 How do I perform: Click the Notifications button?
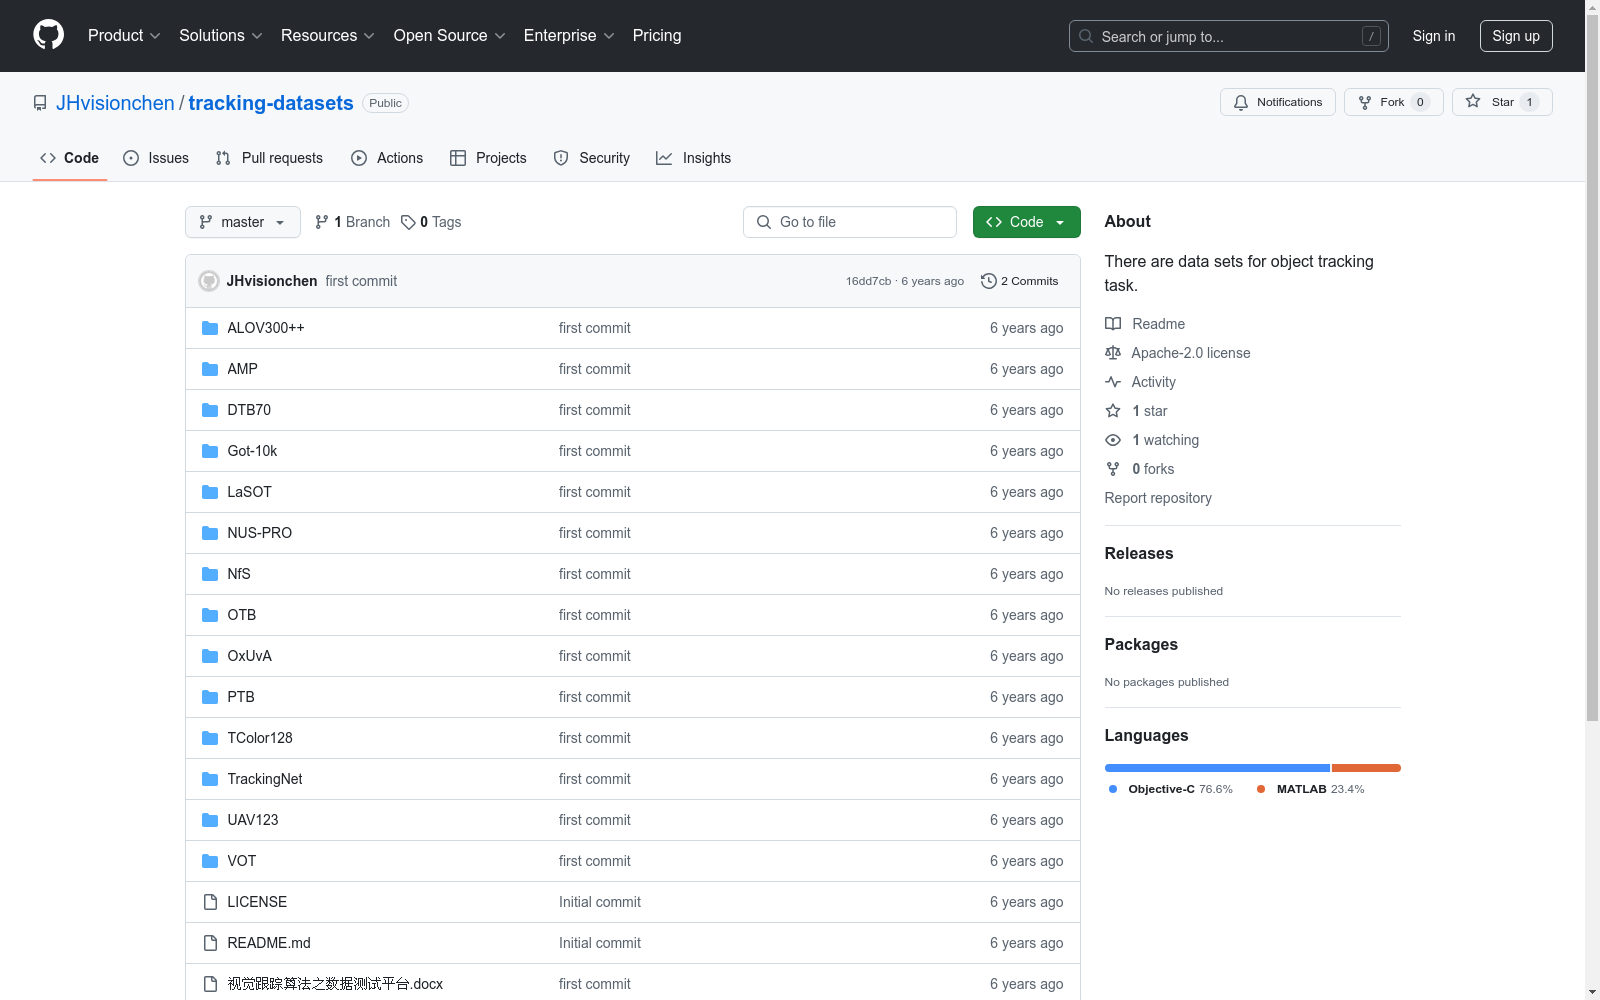(1278, 102)
